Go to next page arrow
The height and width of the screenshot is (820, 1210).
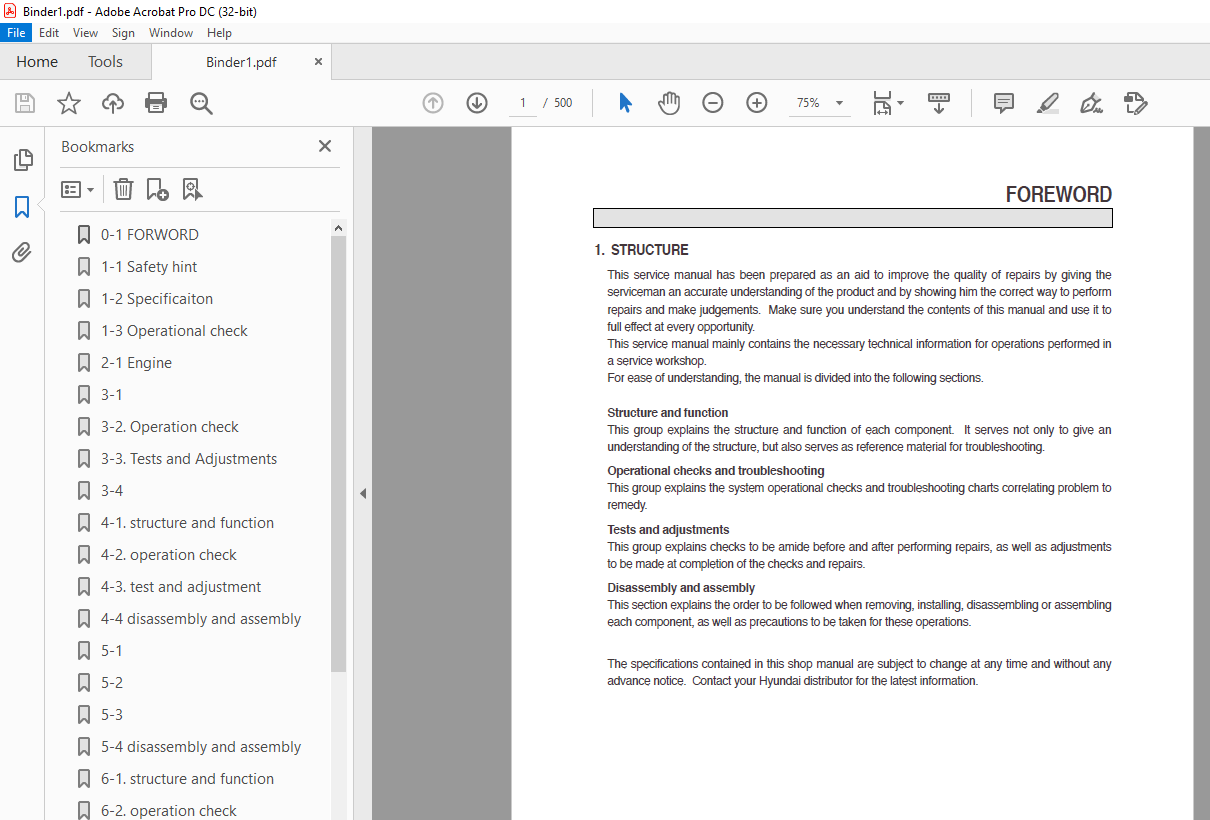coord(477,103)
